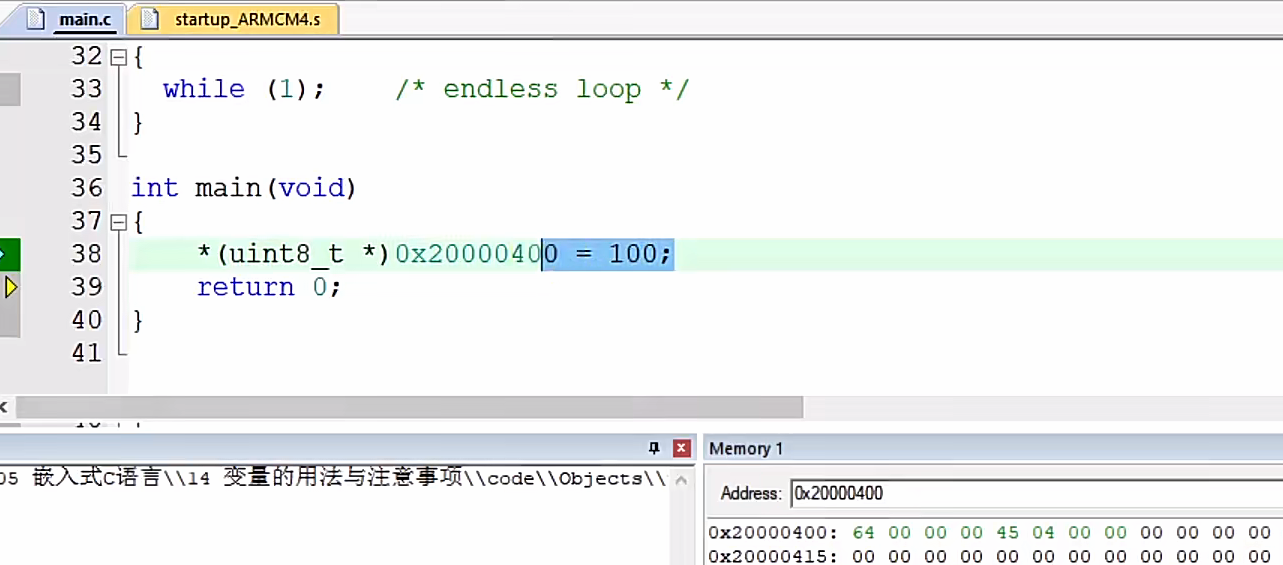Image resolution: width=1283 pixels, height=565 pixels.
Task: Click the current-line marker at line 38
Action: click(x=10, y=254)
